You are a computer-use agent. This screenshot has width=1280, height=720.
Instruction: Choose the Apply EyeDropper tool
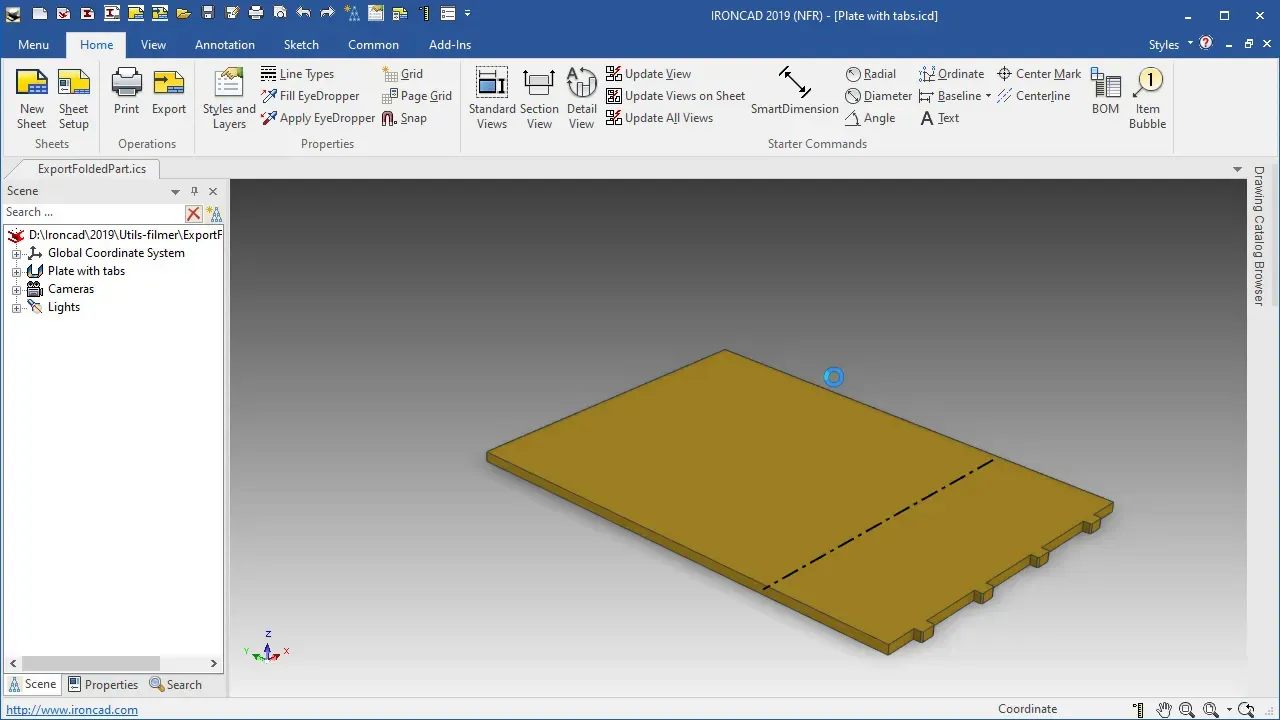coord(318,118)
